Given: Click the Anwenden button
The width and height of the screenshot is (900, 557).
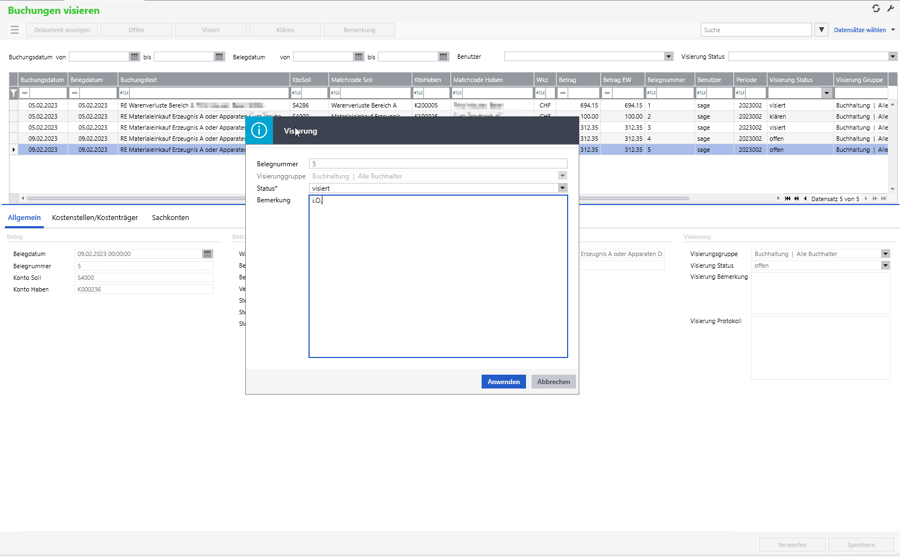Looking at the screenshot, I should 503,381.
